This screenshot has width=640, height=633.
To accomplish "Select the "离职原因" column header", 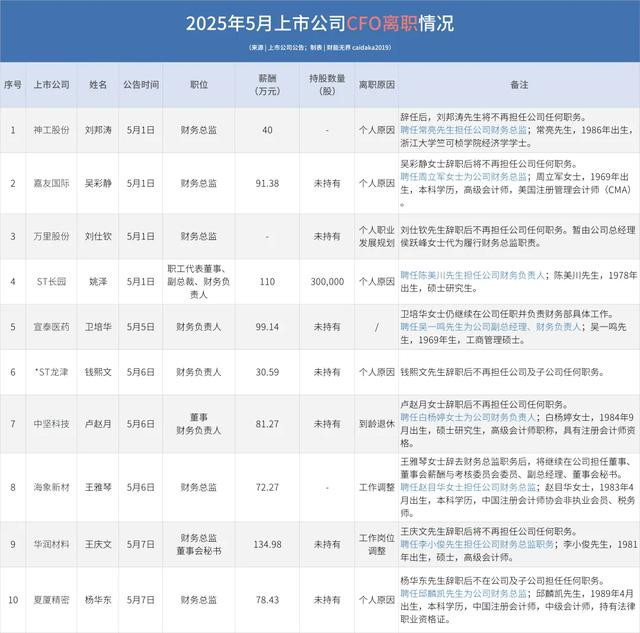I will (x=377, y=85).
